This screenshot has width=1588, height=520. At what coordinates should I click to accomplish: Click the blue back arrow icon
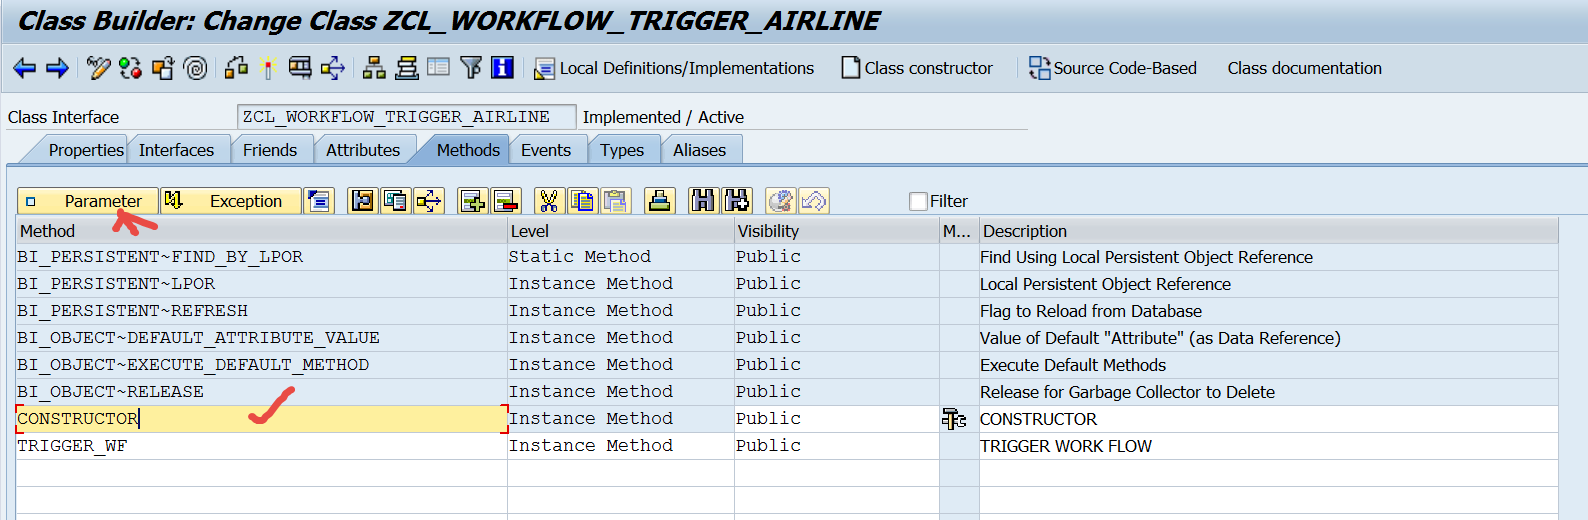coord(24,68)
